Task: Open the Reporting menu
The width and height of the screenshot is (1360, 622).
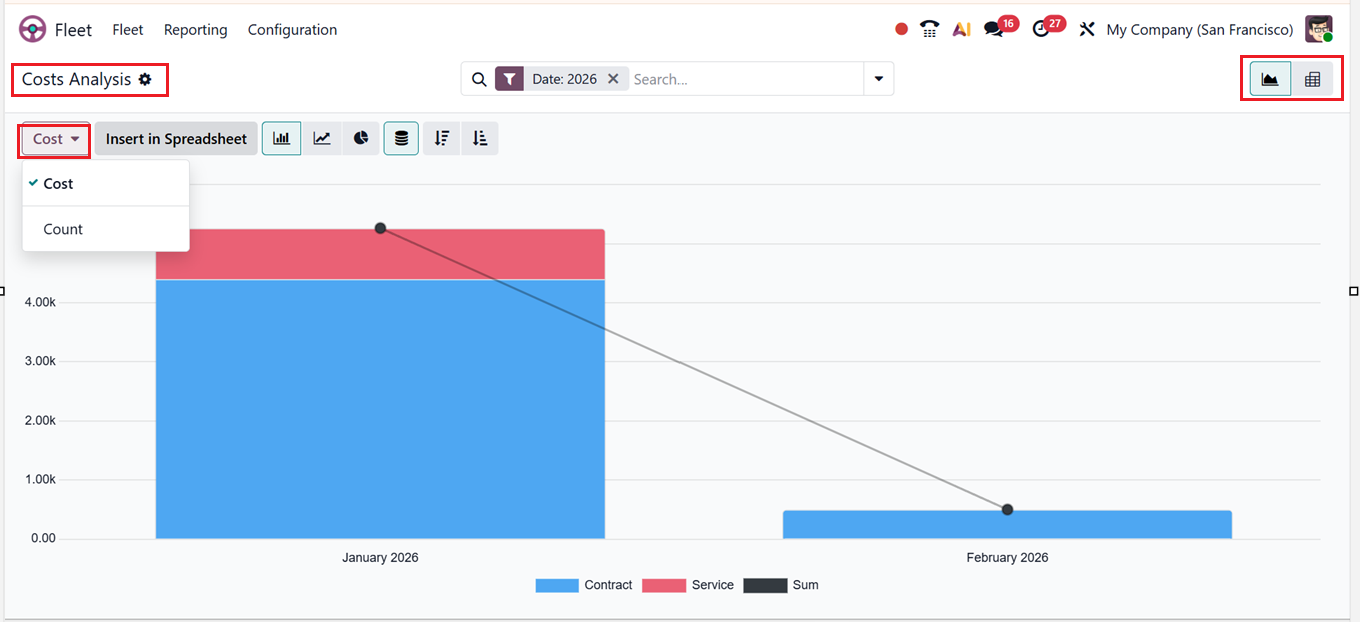Action: pyautogui.click(x=195, y=30)
